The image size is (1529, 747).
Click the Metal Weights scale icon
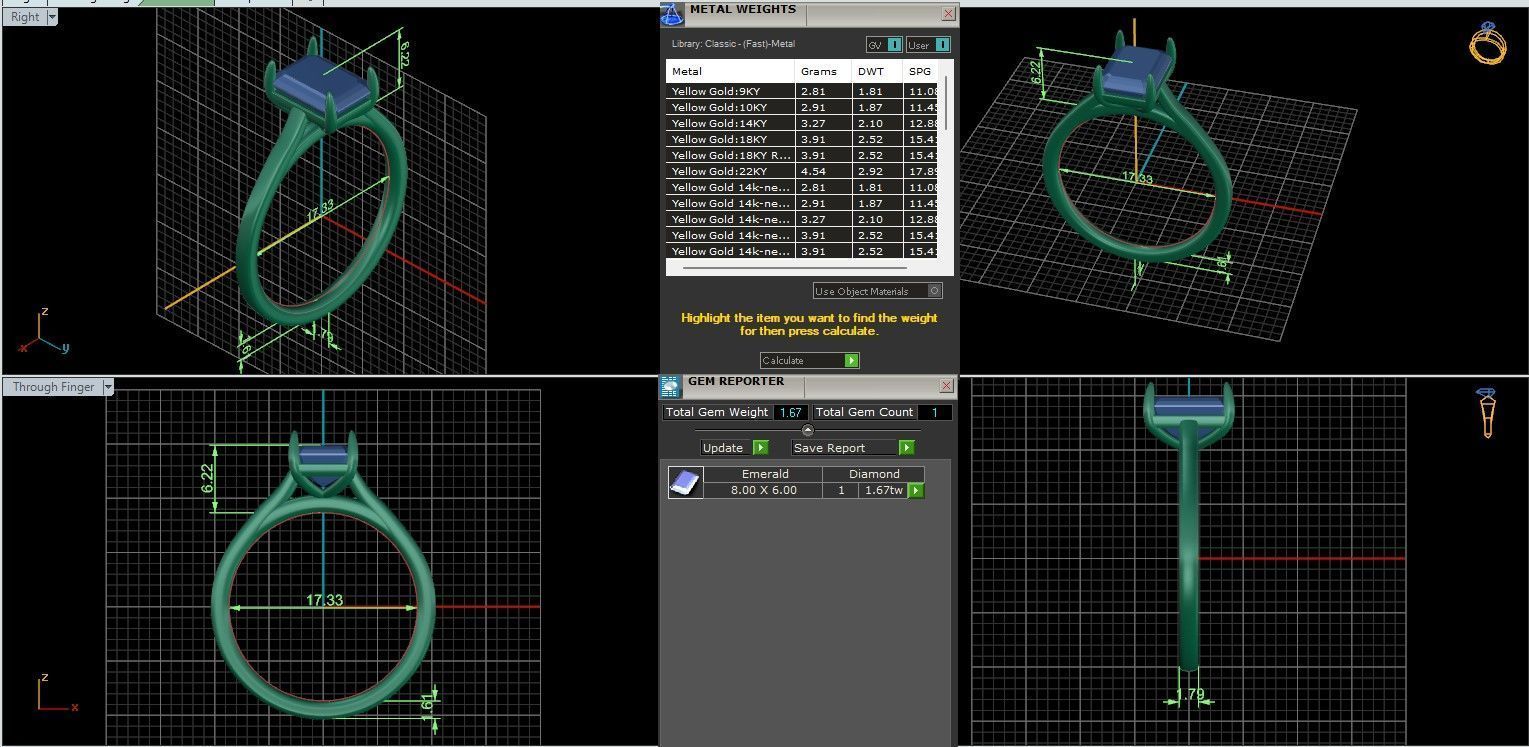[x=672, y=14]
